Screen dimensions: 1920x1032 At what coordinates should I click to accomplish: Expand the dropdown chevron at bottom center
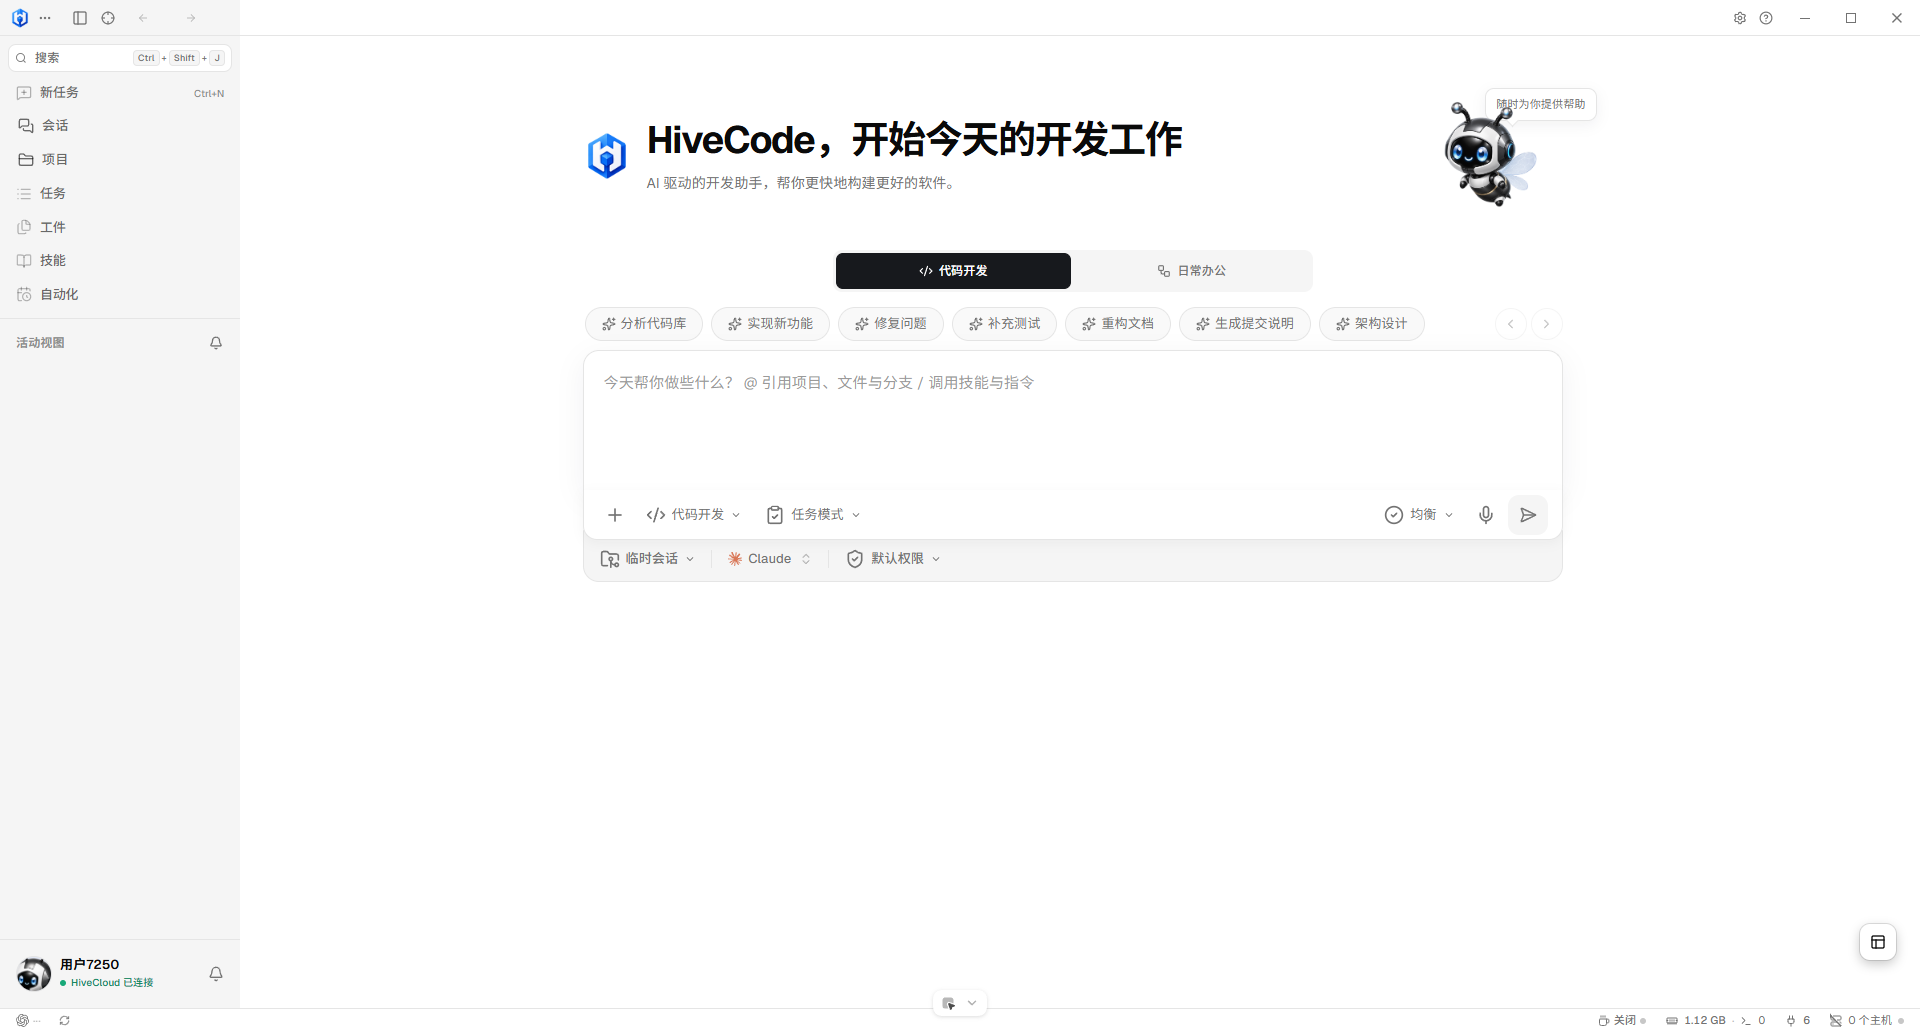tap(972, 1003)
